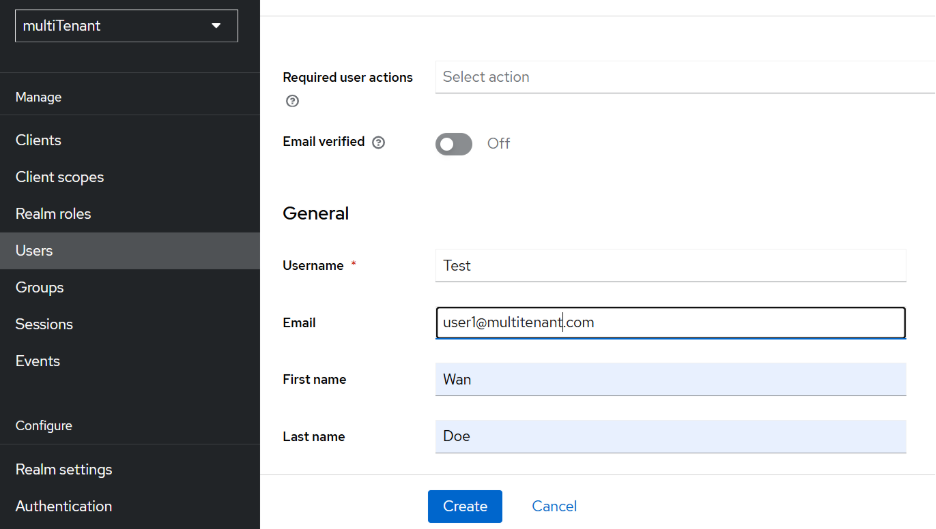Click the Last name text box
The height and width of the screenshot is (529, 936).
670,437
